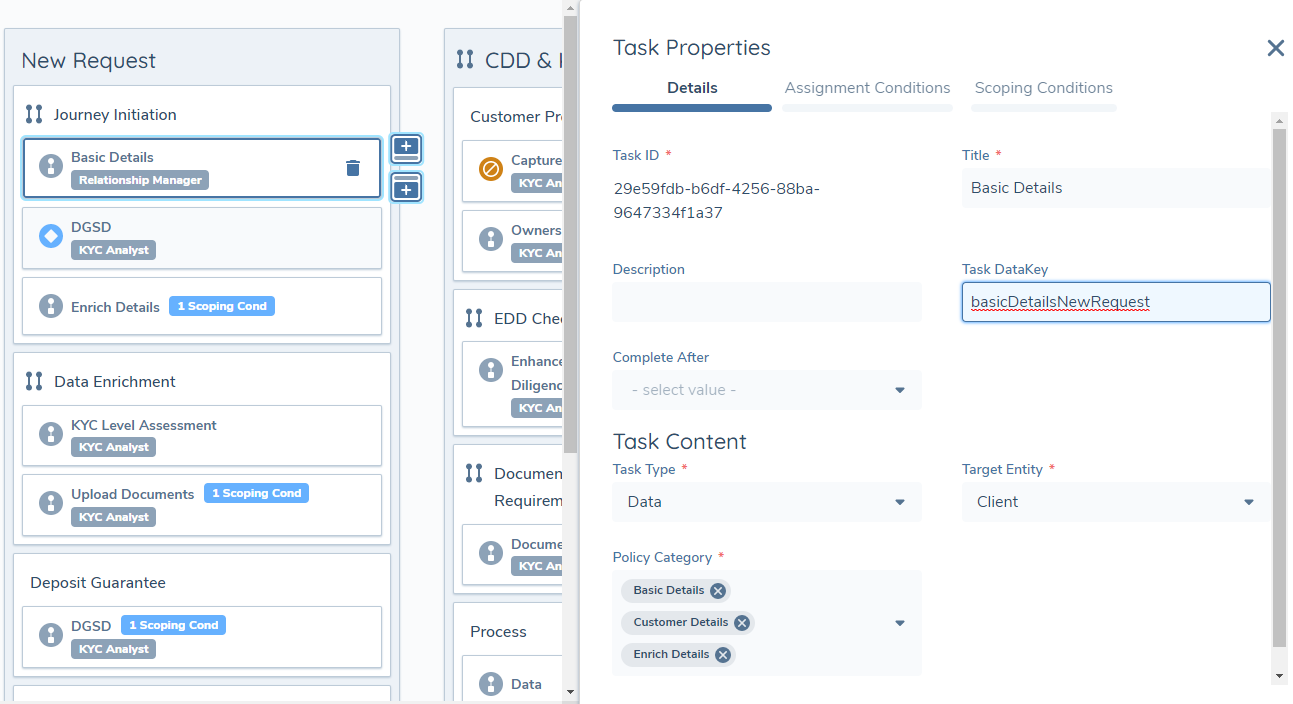Click the person icon on the Data task
The width and height of the screenshot is (1293, 704).
coord(490,683)
